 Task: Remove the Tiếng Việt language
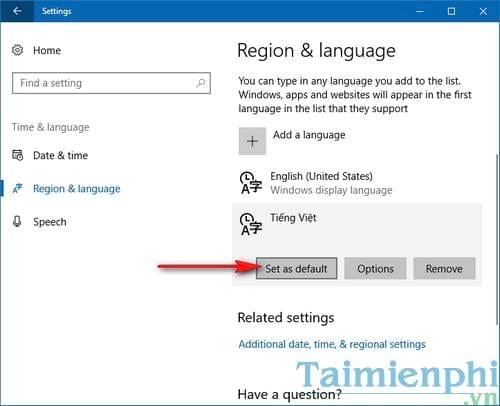tap(444, 268)
